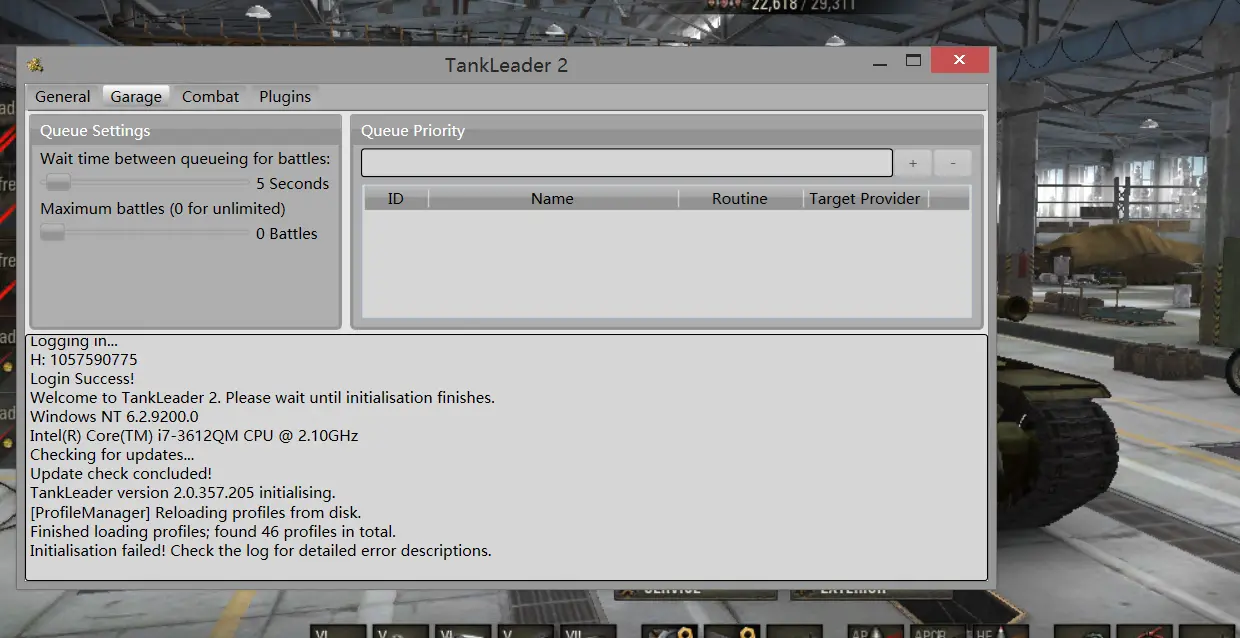Screen dimensions: 1240x638
Task: Close the TankLeader 2 window
Action: [960, 61]
